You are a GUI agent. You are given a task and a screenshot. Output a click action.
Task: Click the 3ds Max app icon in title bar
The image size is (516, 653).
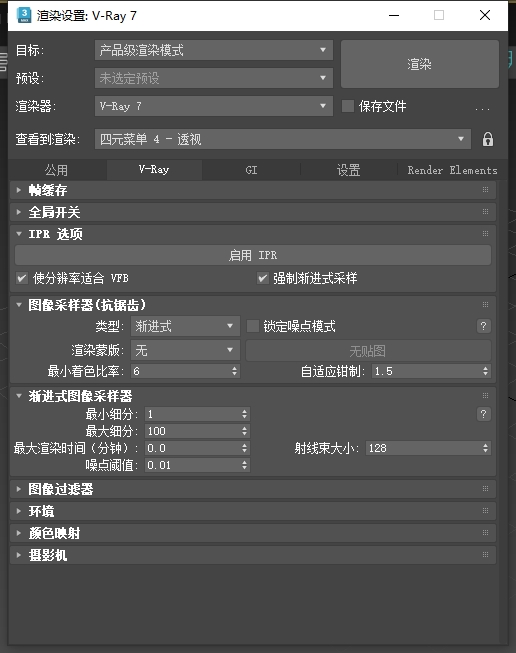click(x=24, y=15)
